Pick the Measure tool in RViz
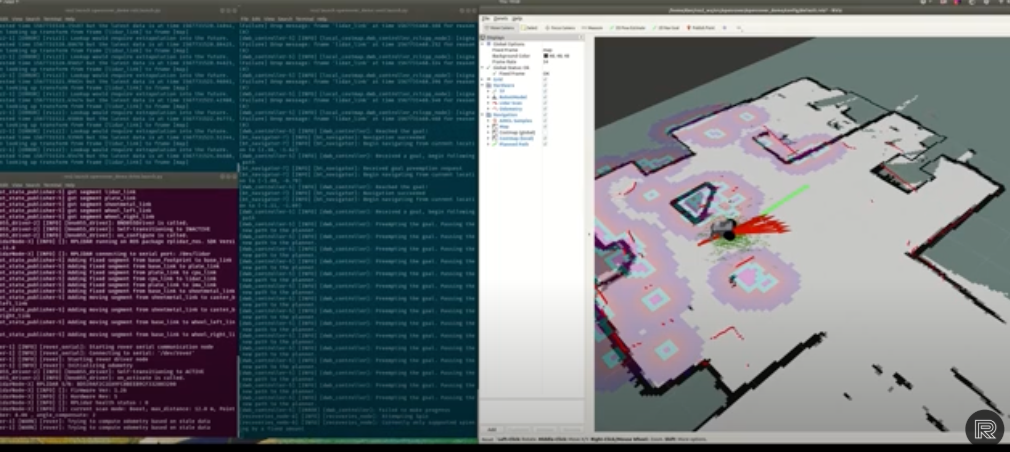 click(592, 28)
